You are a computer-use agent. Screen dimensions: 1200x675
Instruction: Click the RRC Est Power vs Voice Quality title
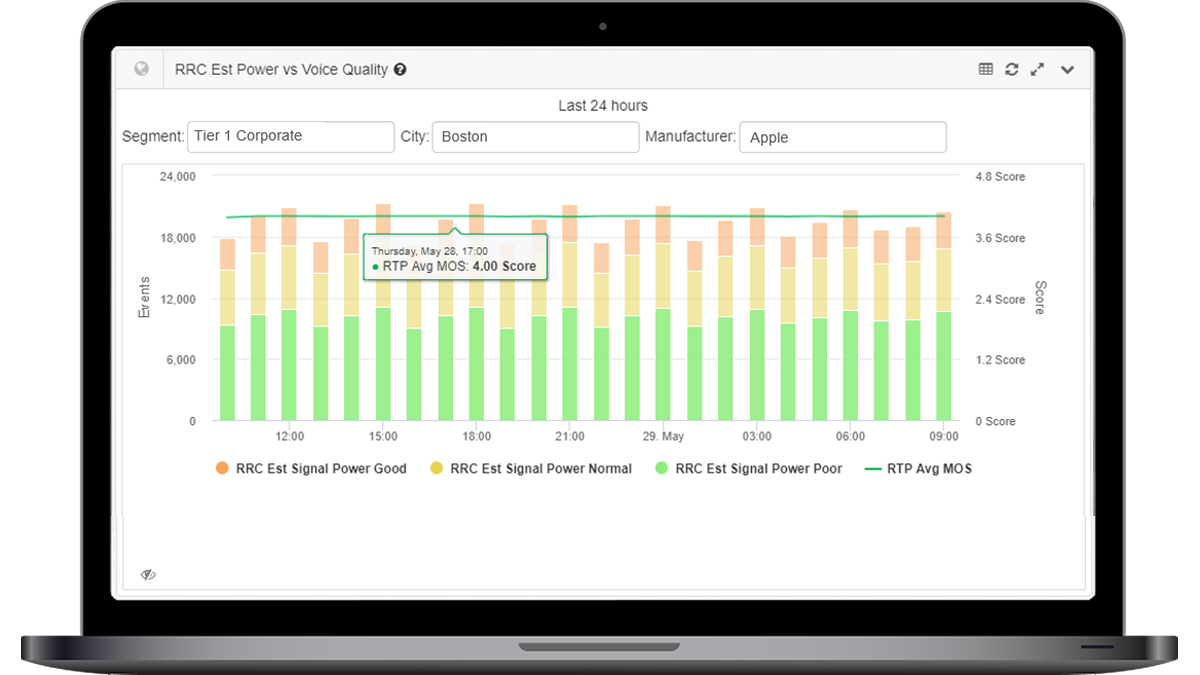(281, 70)
